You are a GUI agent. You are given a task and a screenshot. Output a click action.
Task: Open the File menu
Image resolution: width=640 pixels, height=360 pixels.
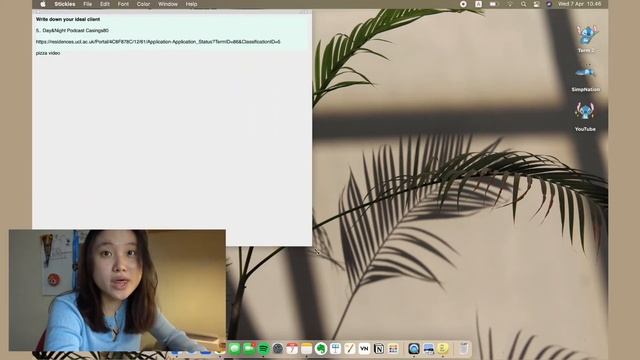[88, 4]
